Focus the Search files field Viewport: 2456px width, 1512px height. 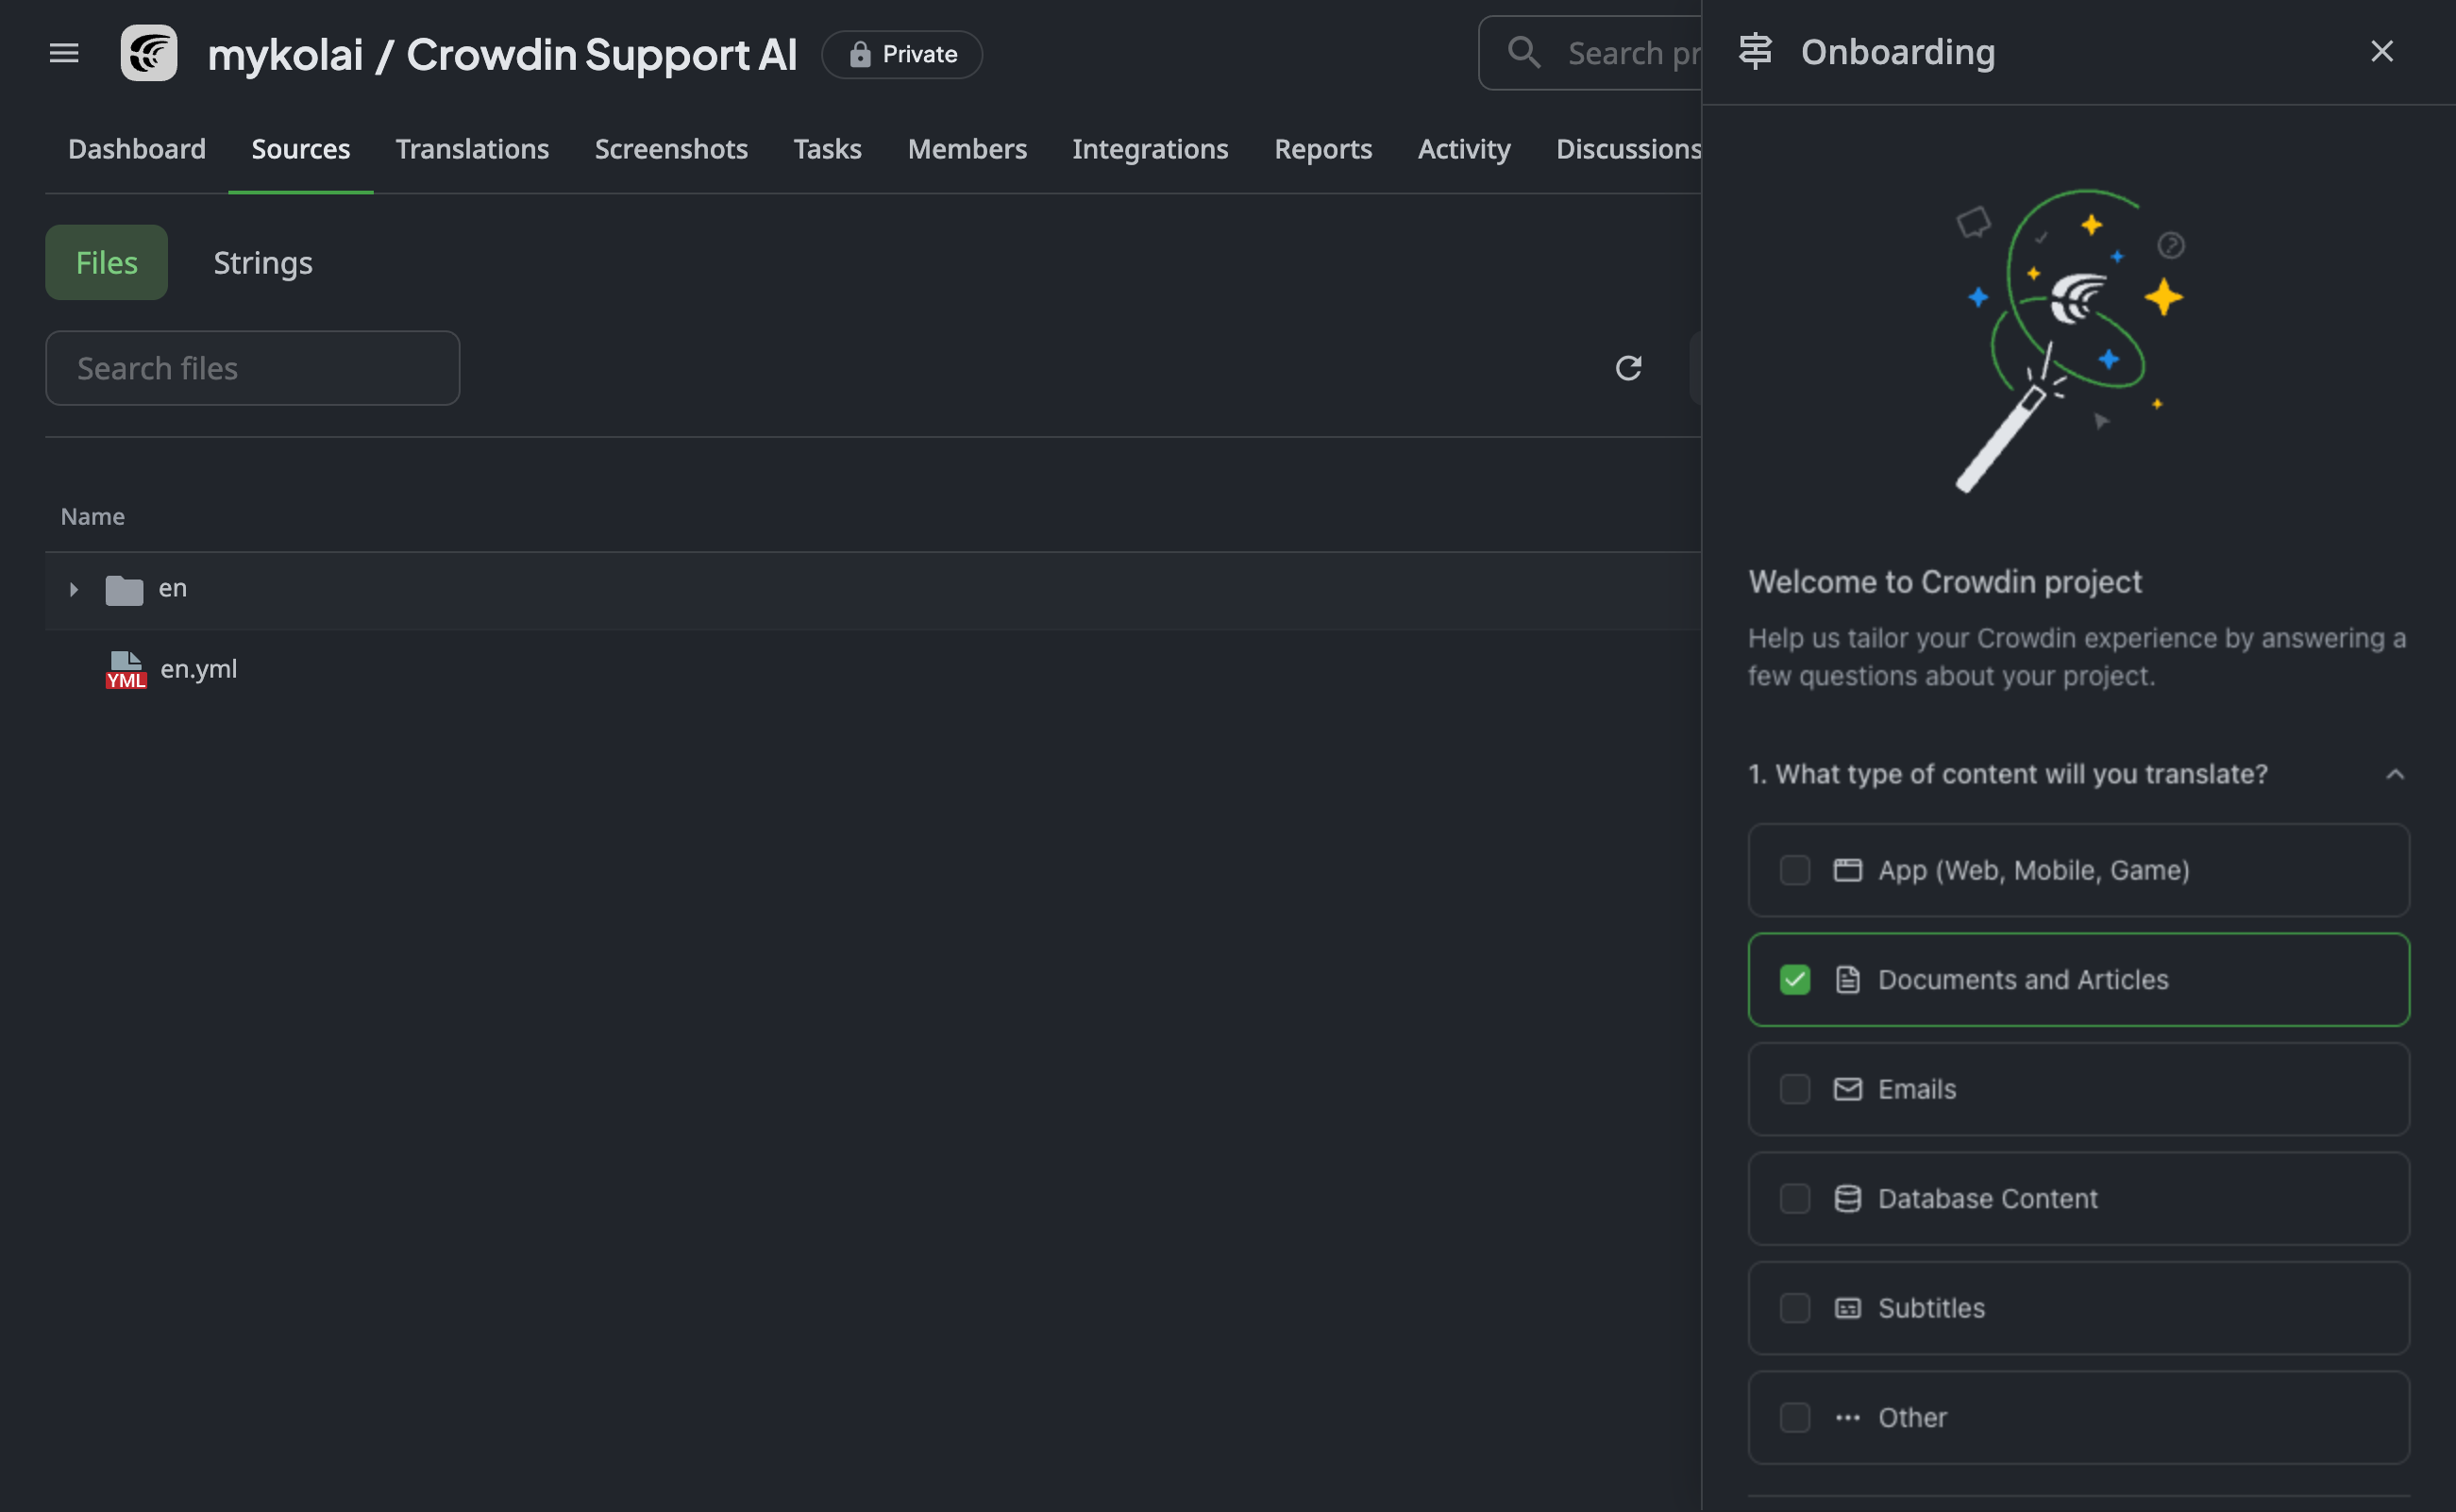click(253, 368)
